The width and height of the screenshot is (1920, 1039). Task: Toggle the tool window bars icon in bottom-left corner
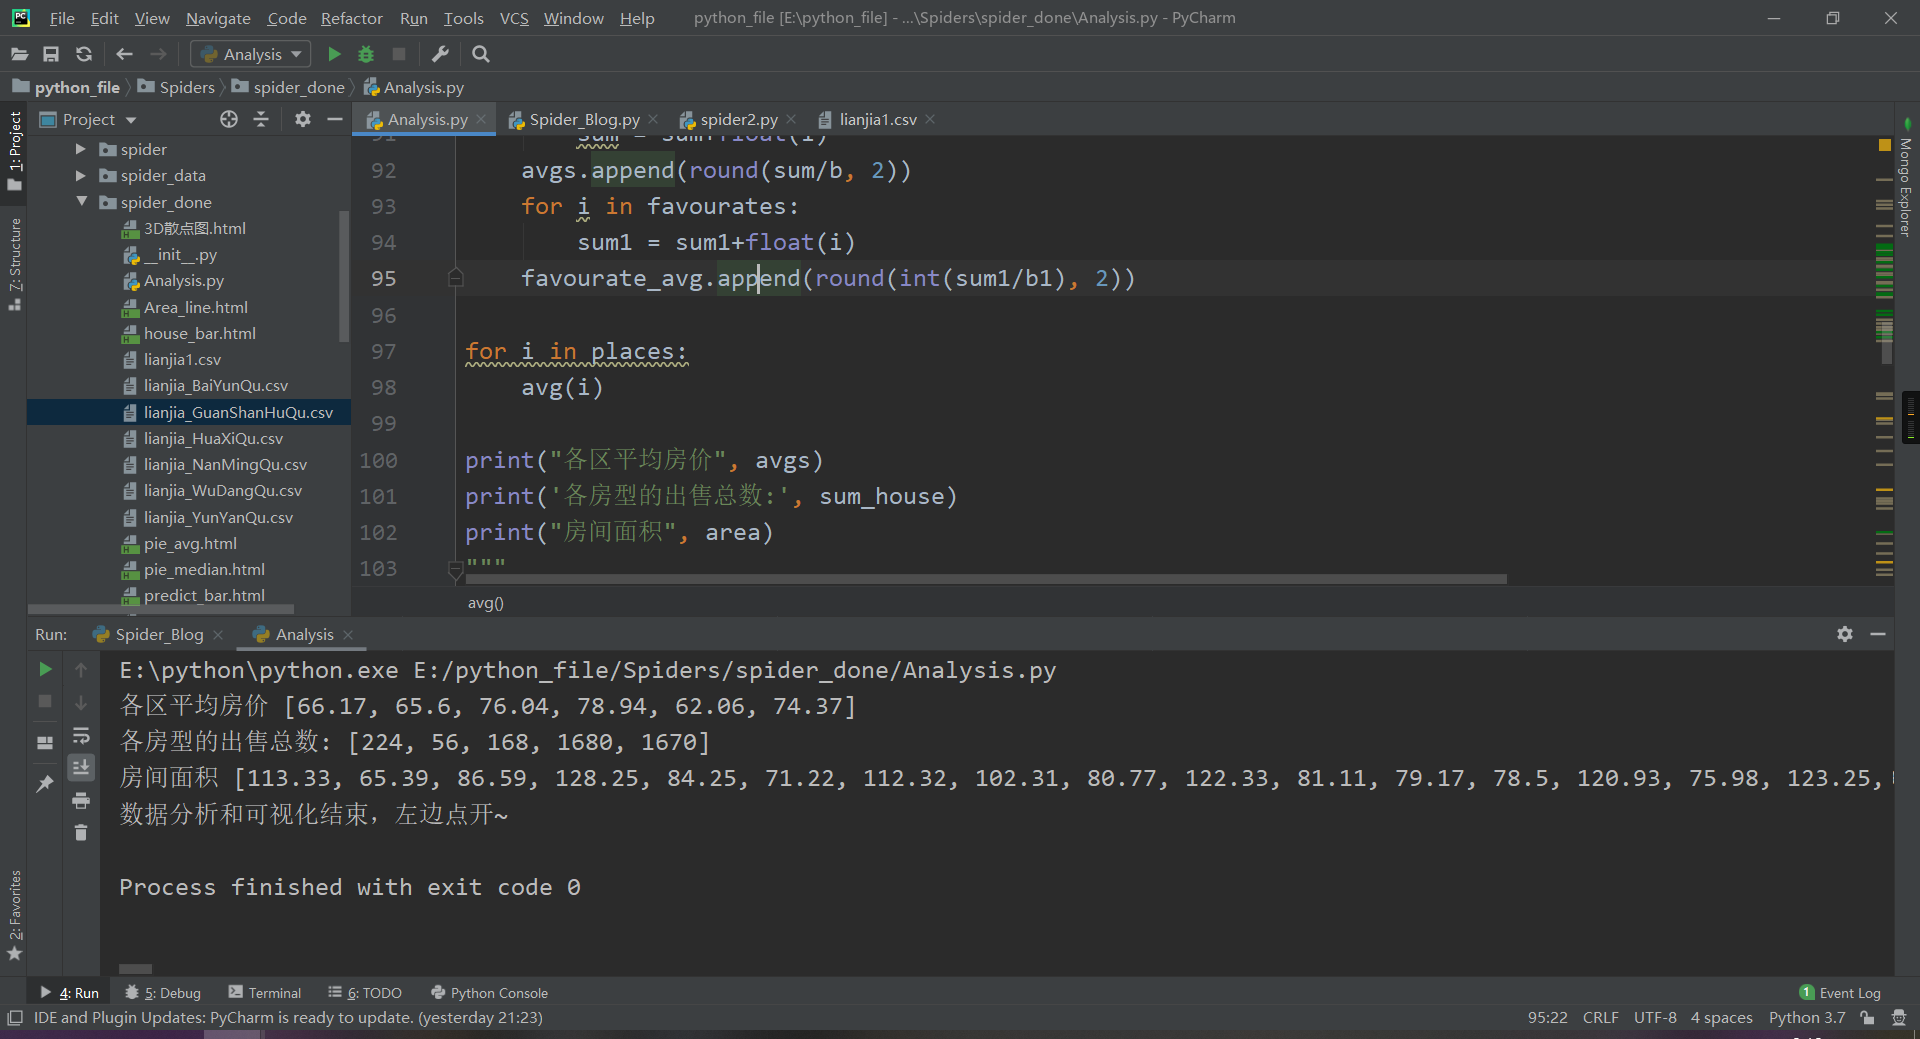(x=15, y=1017)
